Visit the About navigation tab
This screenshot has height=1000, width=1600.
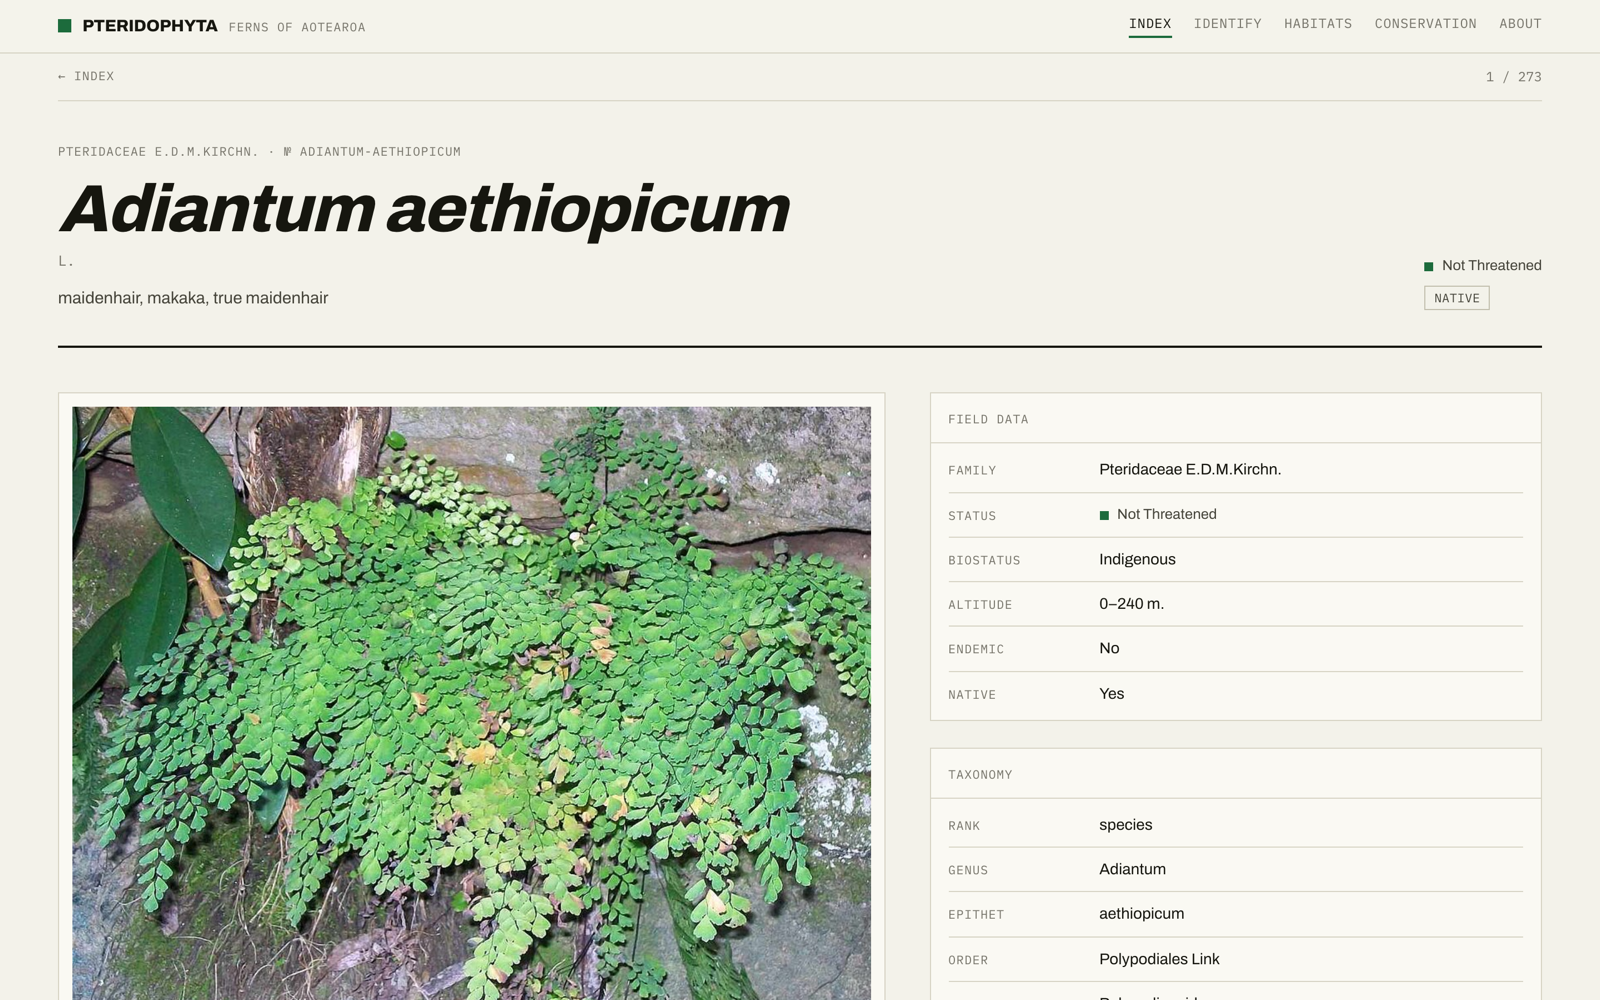[1520, 24]
